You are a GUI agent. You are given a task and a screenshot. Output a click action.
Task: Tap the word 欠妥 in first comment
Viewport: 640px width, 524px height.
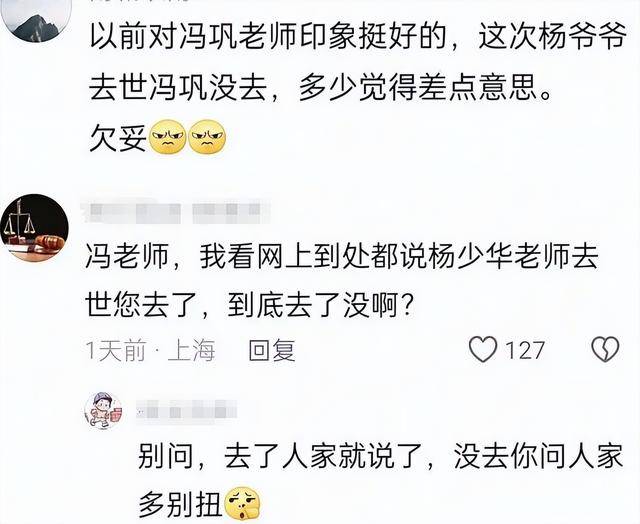click(x=118, y=138)
